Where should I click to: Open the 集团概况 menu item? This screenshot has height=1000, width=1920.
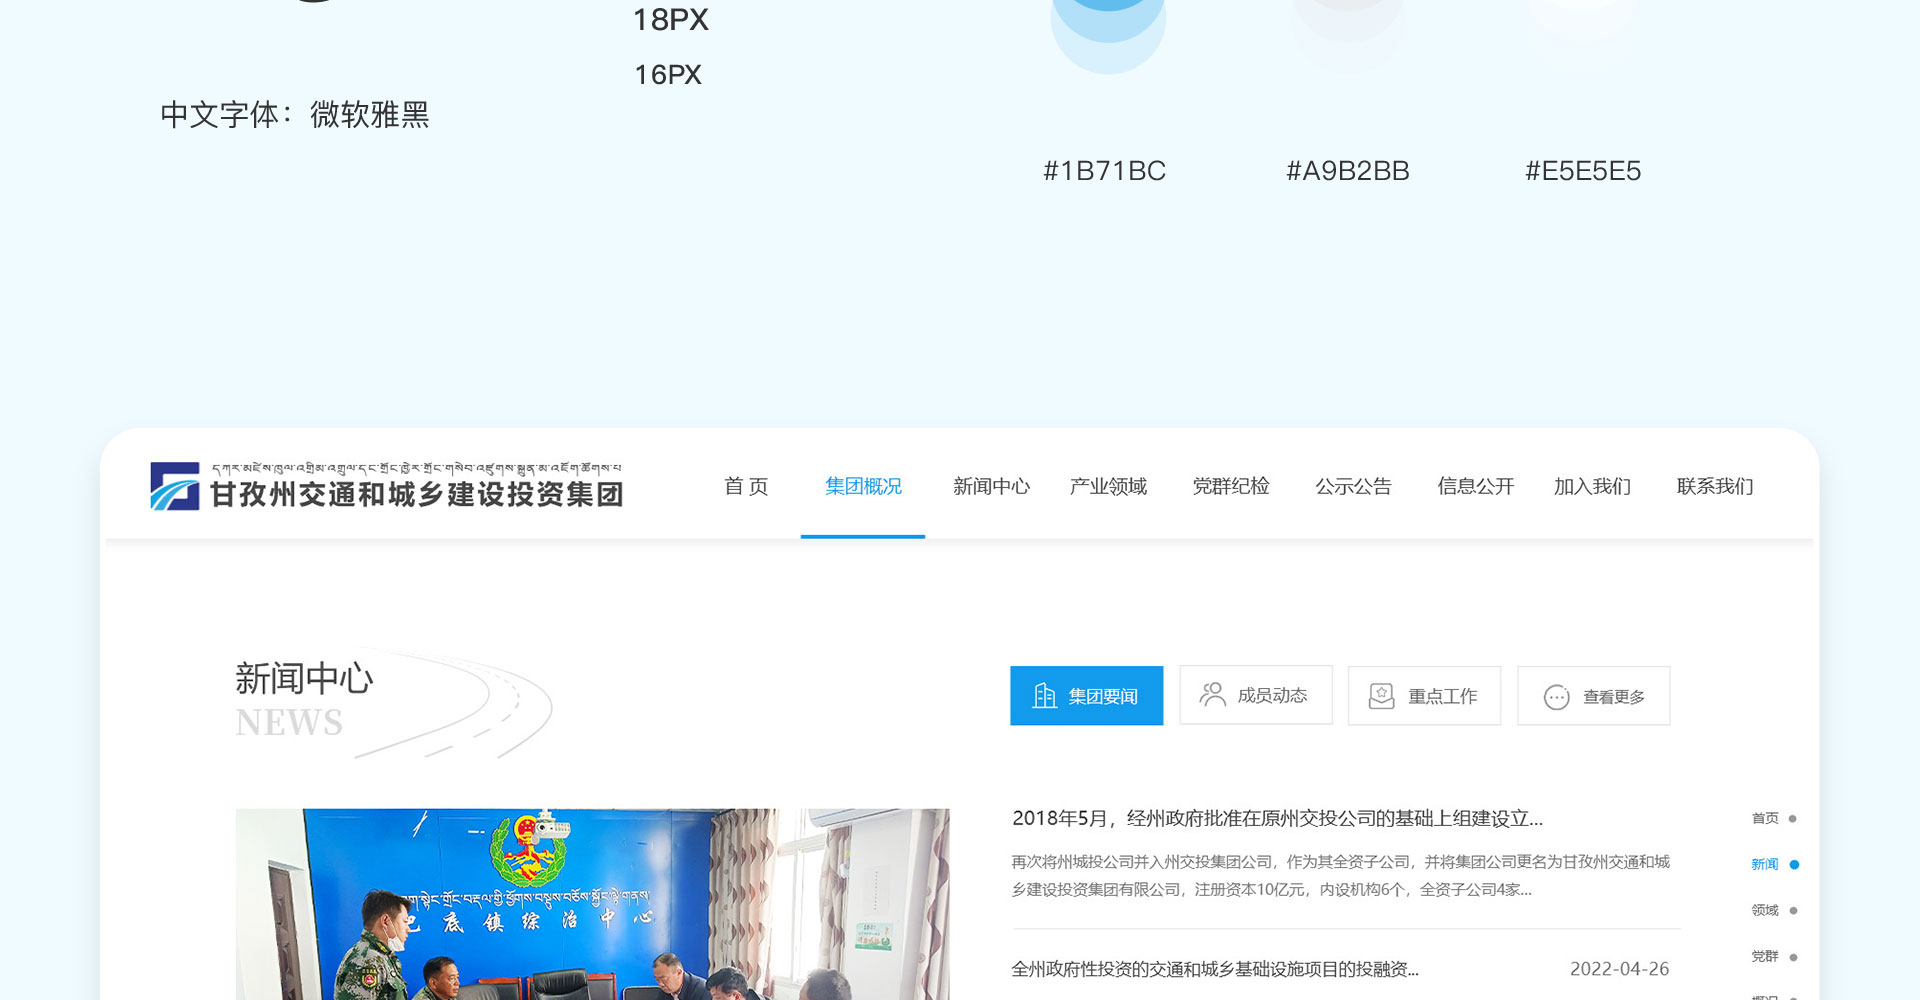click(863, 487)
